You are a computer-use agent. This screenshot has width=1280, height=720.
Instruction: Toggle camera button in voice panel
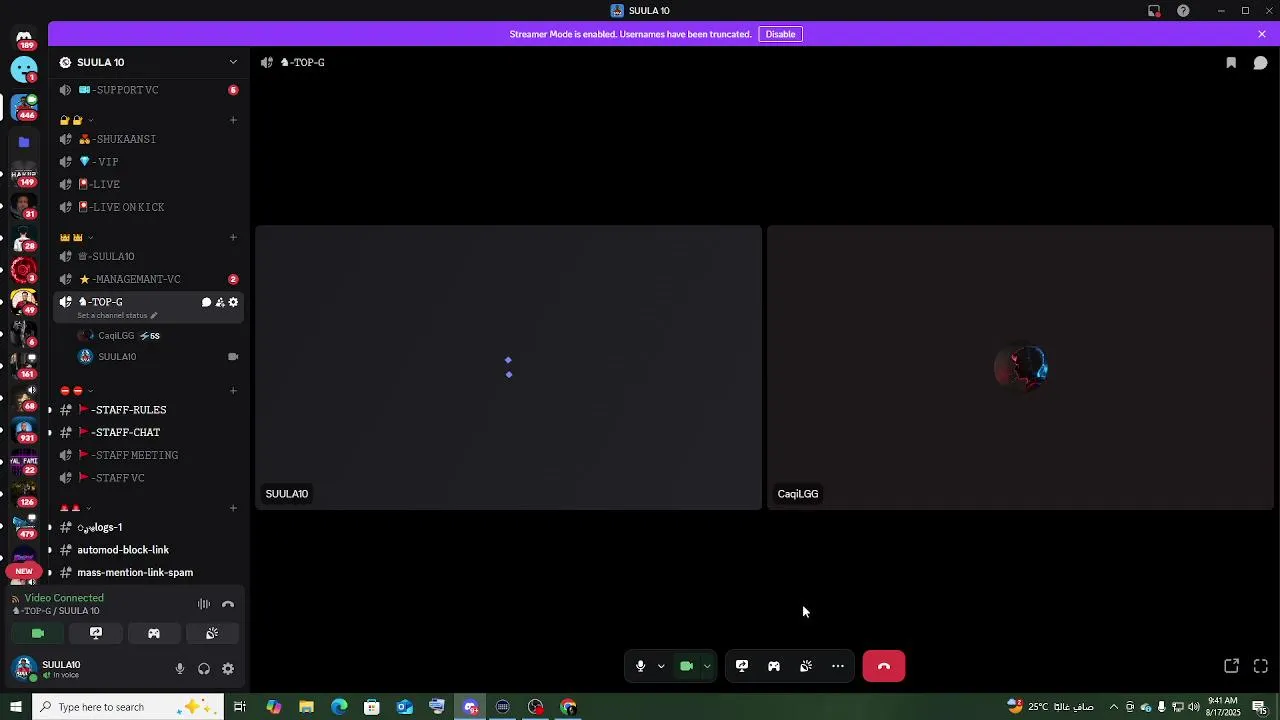tap(38, 633)
